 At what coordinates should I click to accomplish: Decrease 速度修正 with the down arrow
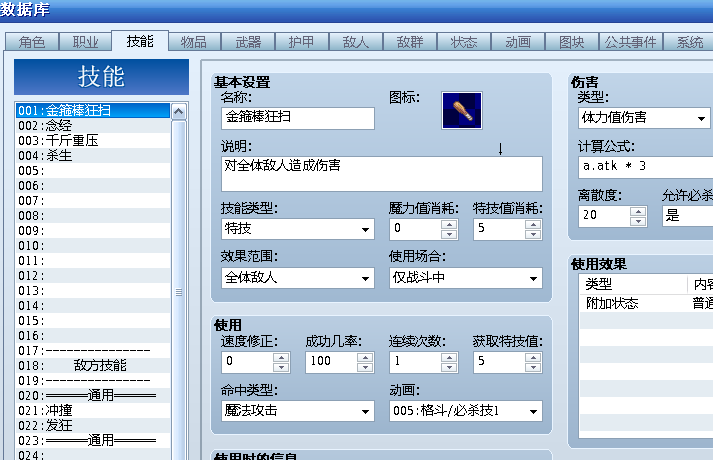coord(281,367)
